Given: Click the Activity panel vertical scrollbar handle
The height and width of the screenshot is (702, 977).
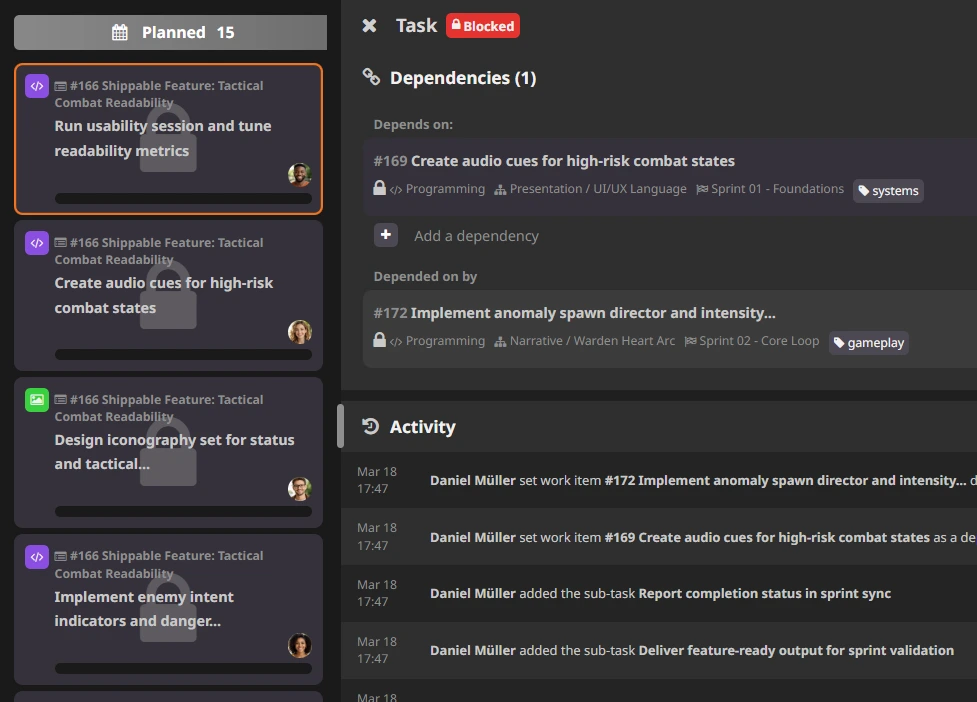Looking at the screenshot, I should pos(341,426).
